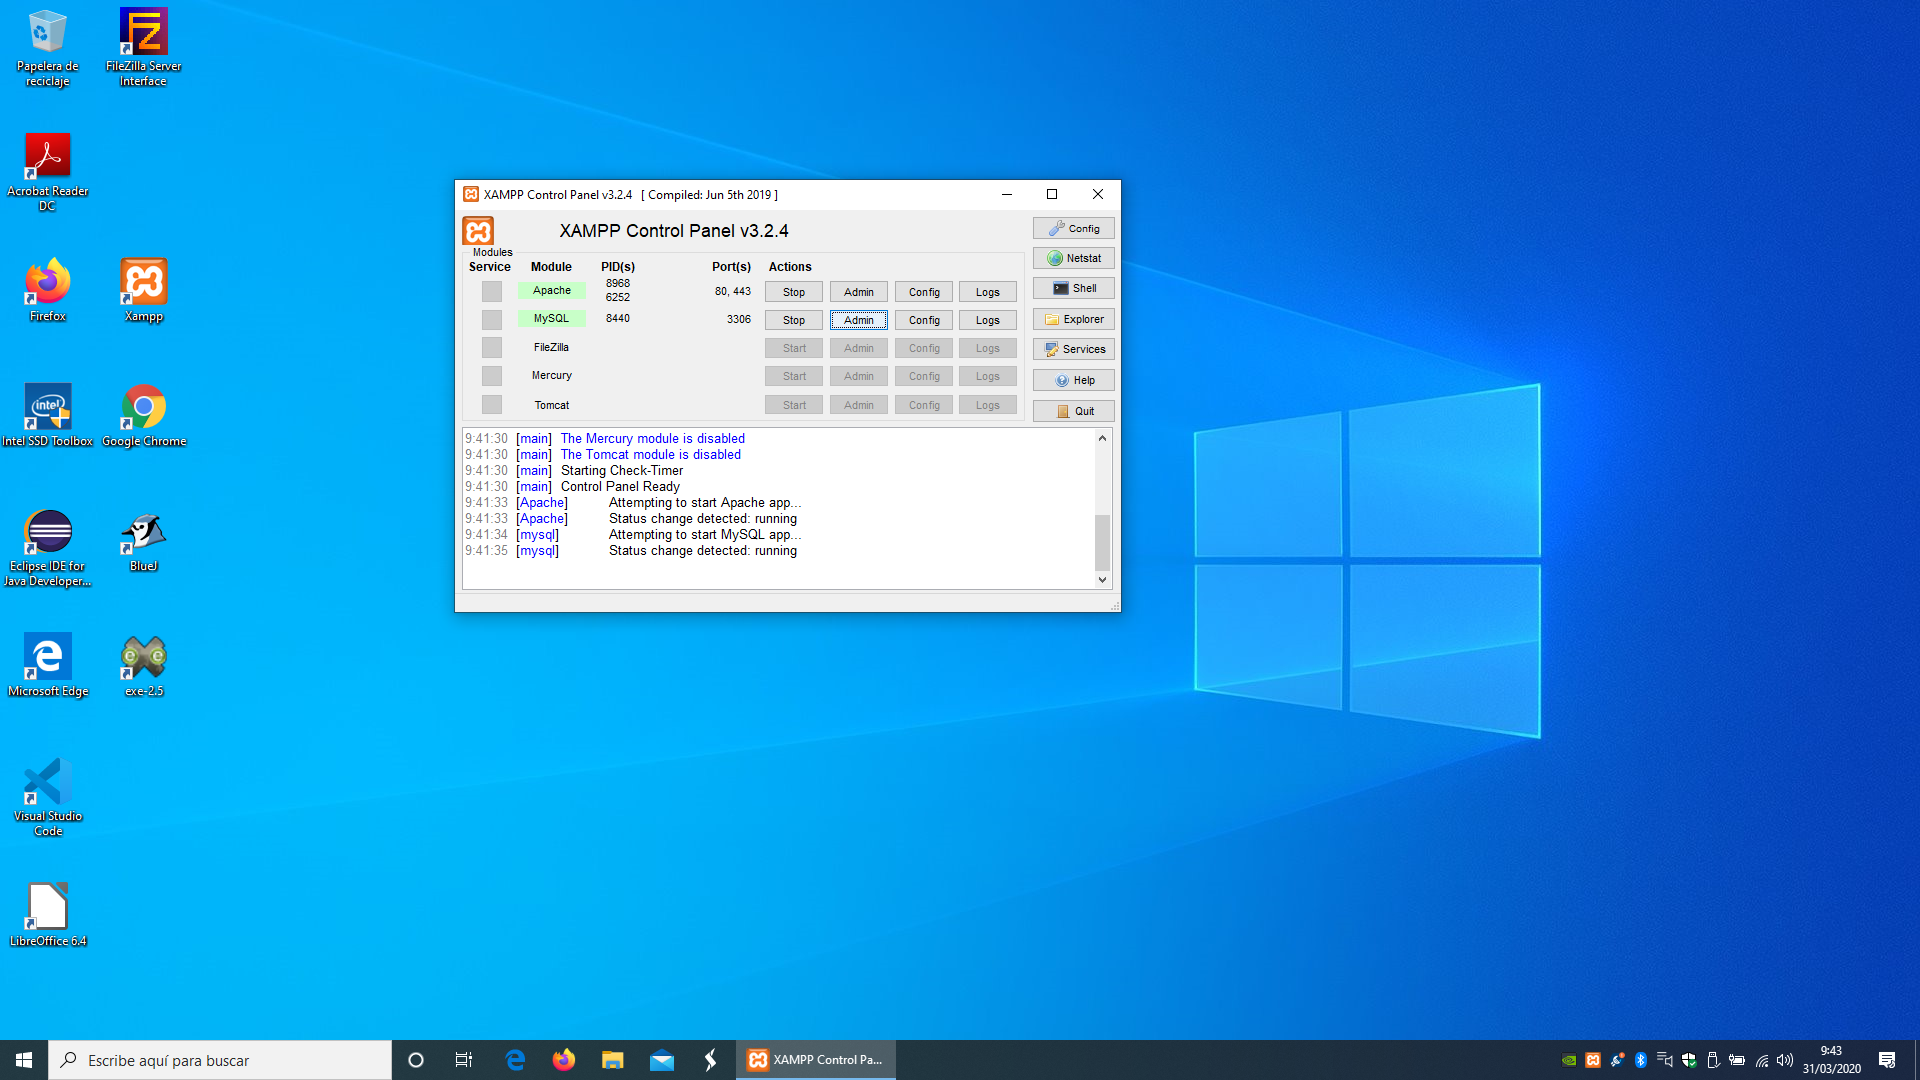Screen dimensions: 1920x1080
Task: Stop the MySQL module
Action: [794, 320]
